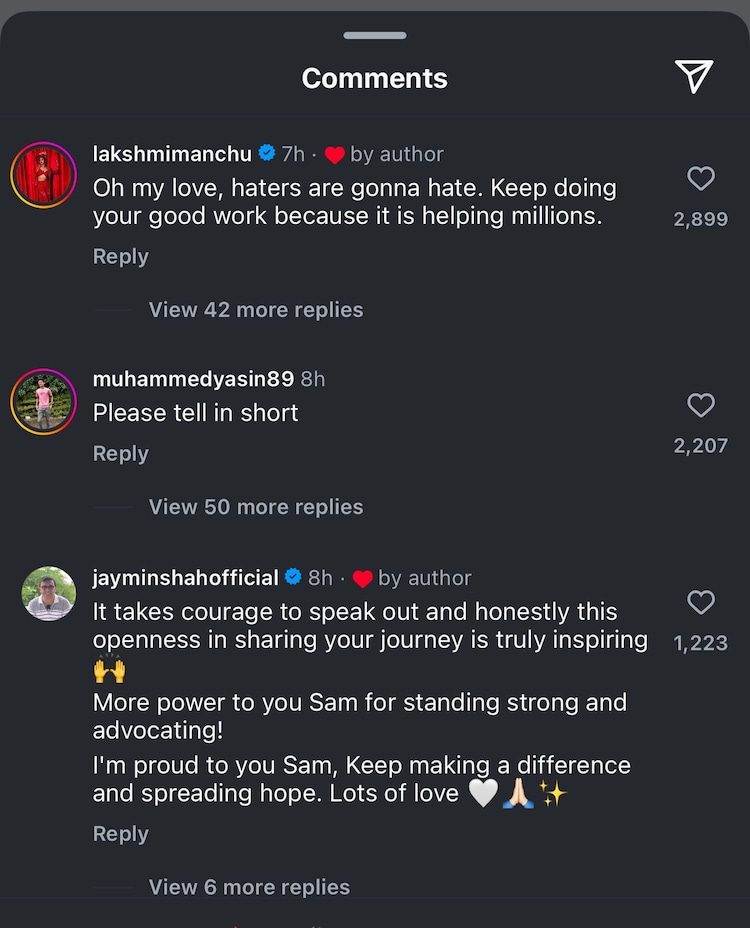This screenshot has height=928, width=750.
Task: Open muhammedyasin89's profile picture
Action: 44,402
